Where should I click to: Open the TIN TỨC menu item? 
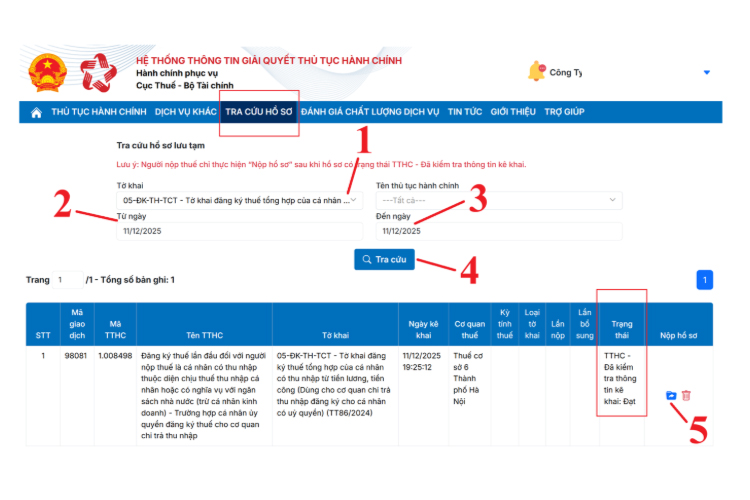click(x=465, y=112)
